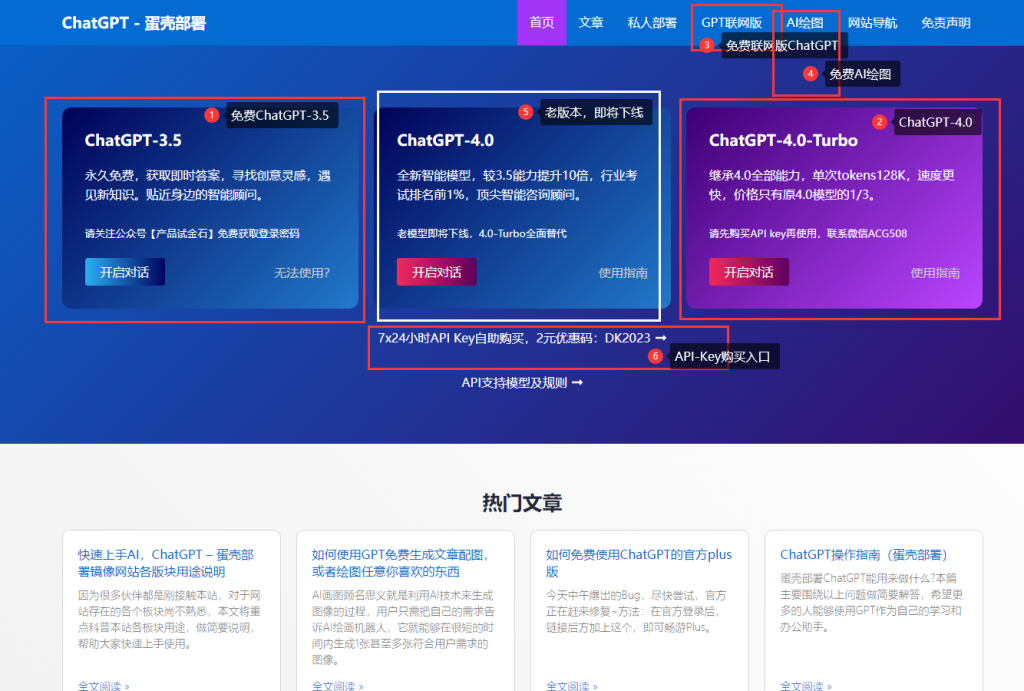
Task: Start chat on the ChatGPT-4.0-Turbo card
Action: 748,272
